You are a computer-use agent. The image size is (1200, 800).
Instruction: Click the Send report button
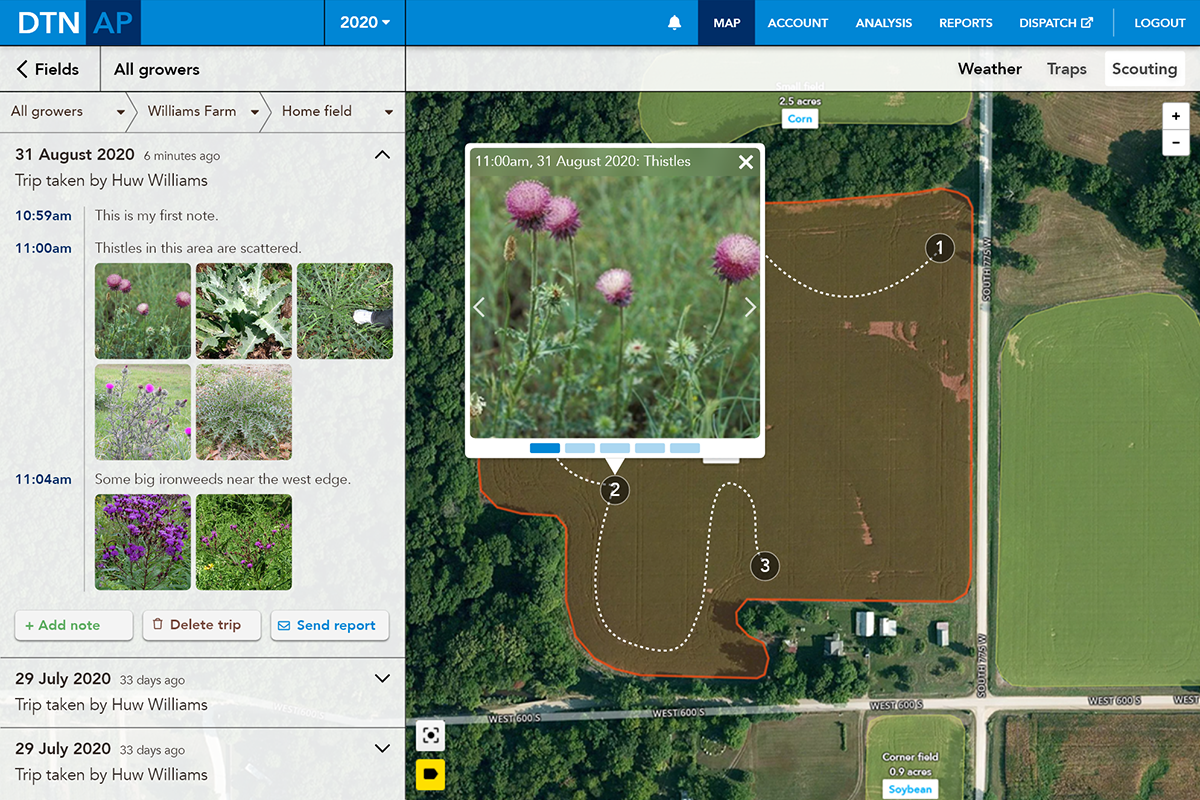point(329,624)
